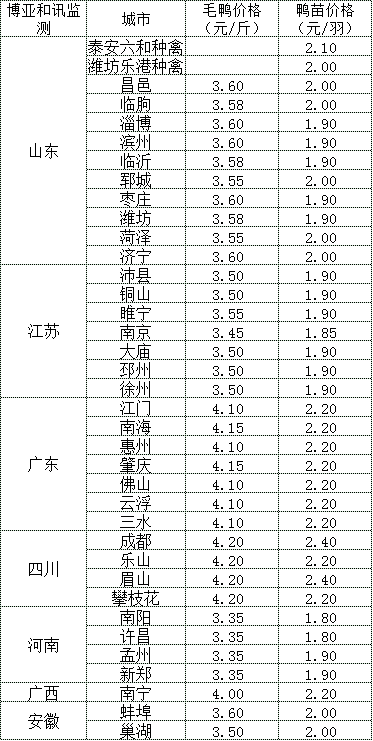The width and height of the screenshot is (373, 741).
Task: Select the 山东 province cell
Action: (x=43, y=151)
